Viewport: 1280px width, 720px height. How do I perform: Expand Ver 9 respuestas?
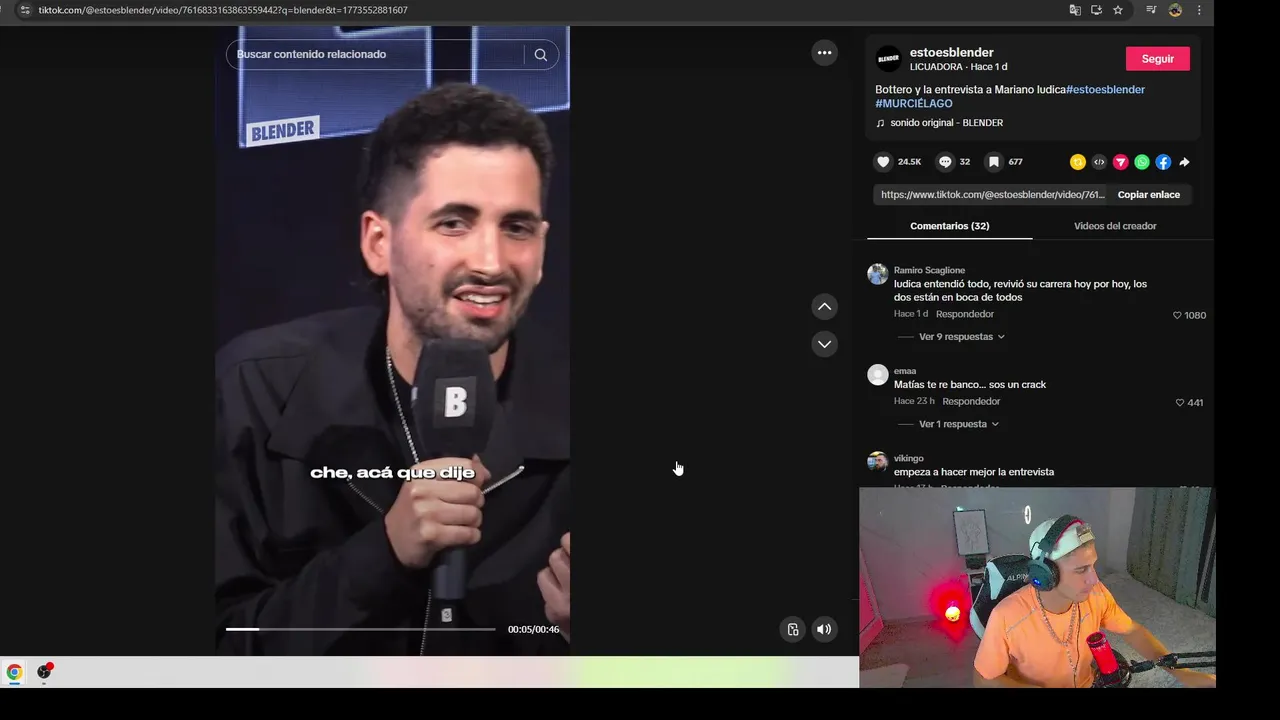pyautogui.click(x=961, y=337)
